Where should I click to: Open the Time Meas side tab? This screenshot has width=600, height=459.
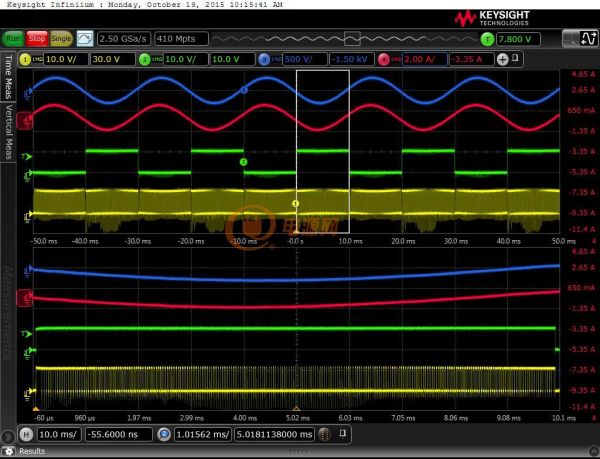point(8,77)
